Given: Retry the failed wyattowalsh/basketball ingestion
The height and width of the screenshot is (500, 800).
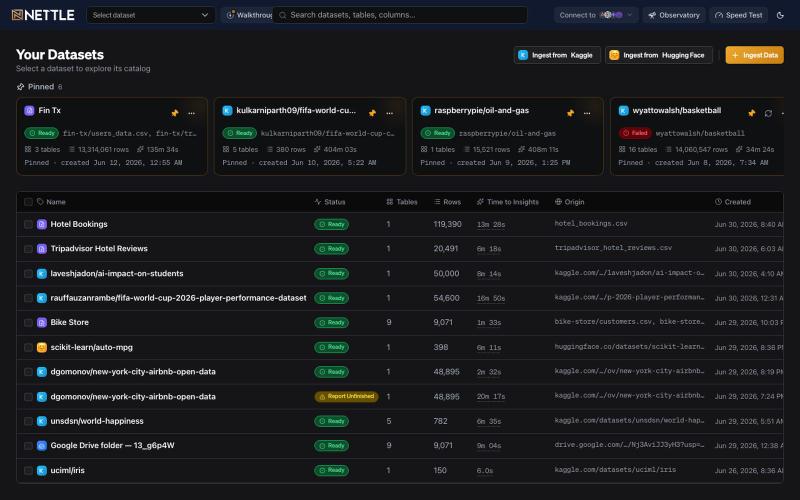Looking at the screenshot, I should [x=768, y=113].
